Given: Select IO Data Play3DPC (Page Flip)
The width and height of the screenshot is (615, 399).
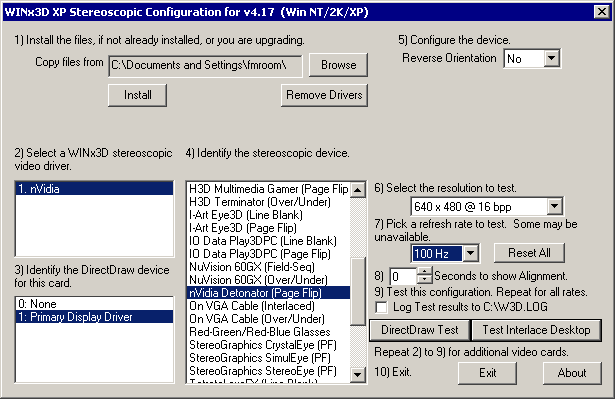Looking at the screenshot, I should click(x=268, y=254).
